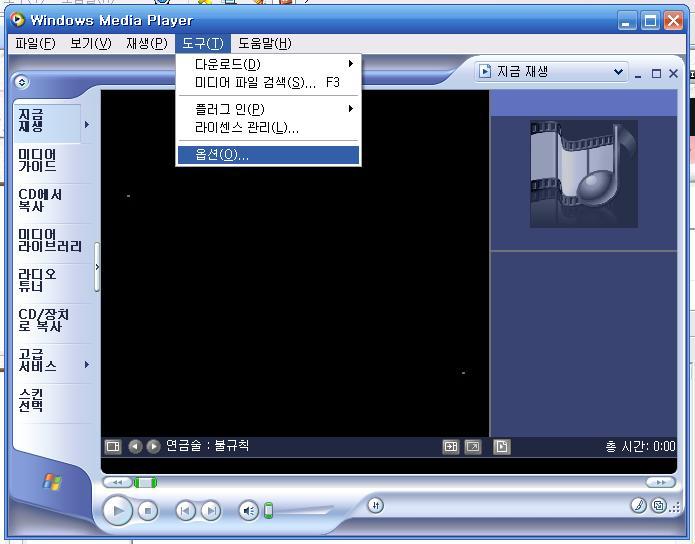
Task: Click the fast forward button on seek bar
Action: [660, 482]
